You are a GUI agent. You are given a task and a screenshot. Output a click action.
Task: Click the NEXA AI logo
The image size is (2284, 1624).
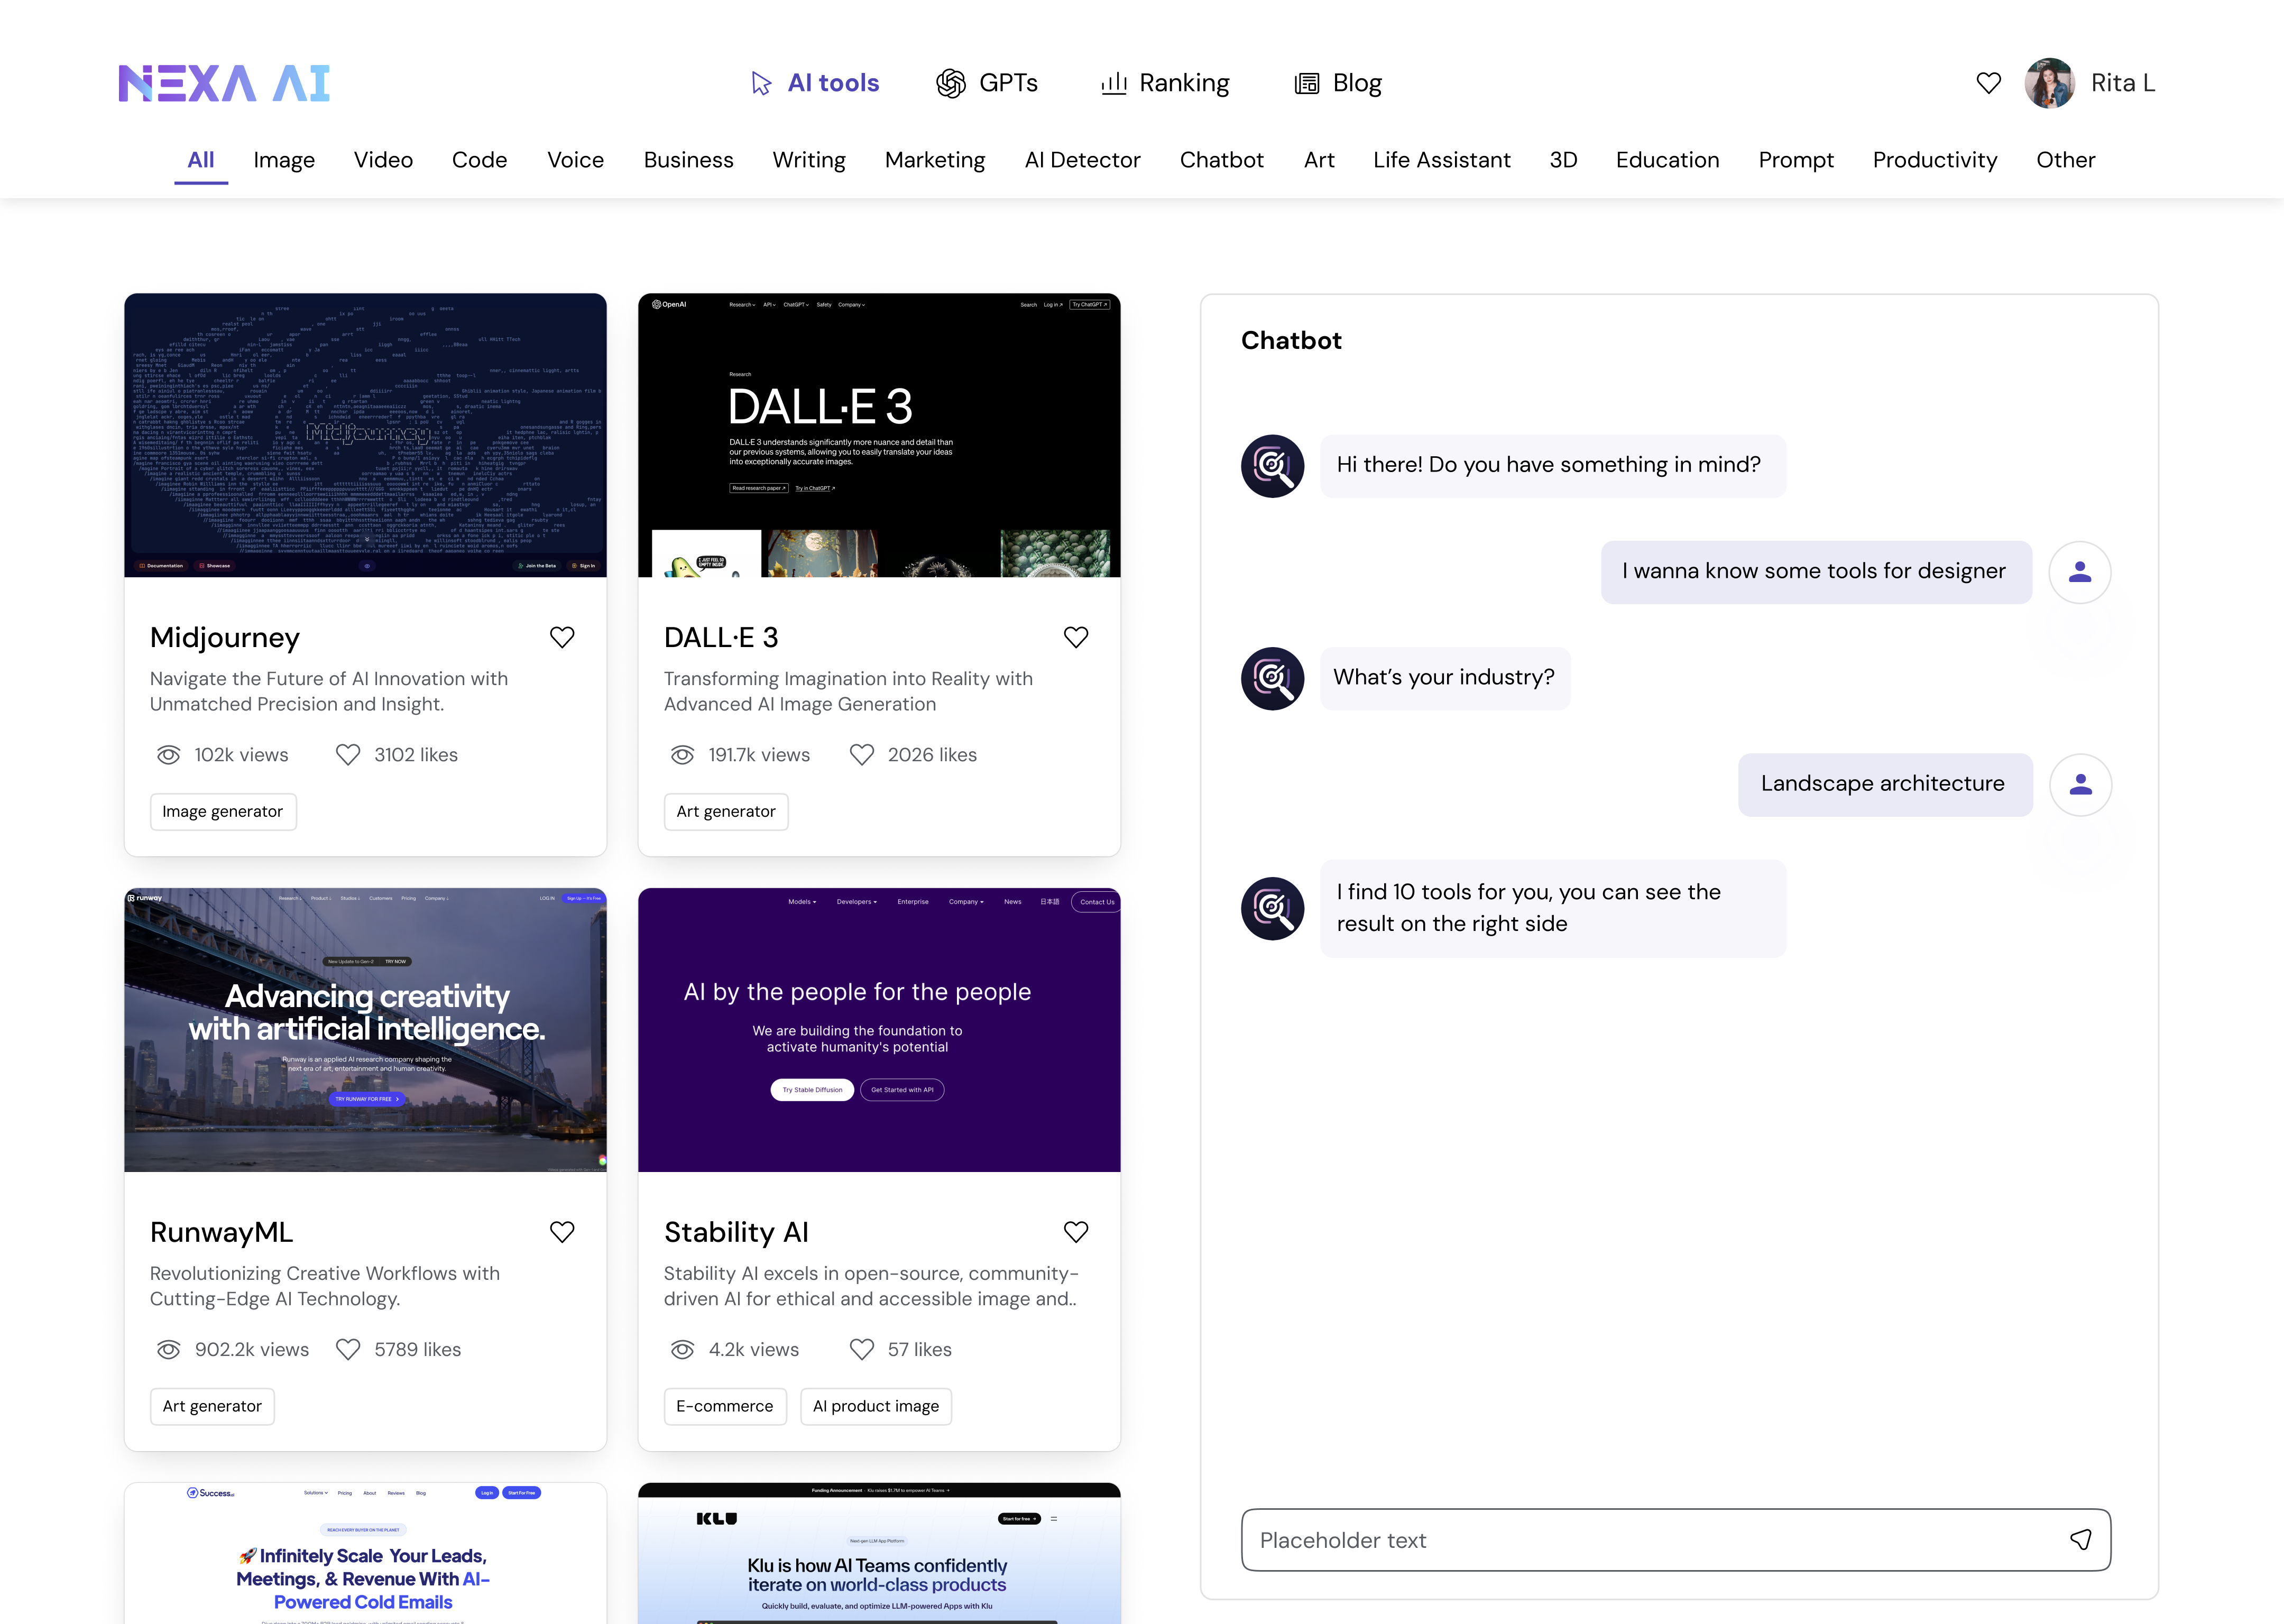point(224,83)
